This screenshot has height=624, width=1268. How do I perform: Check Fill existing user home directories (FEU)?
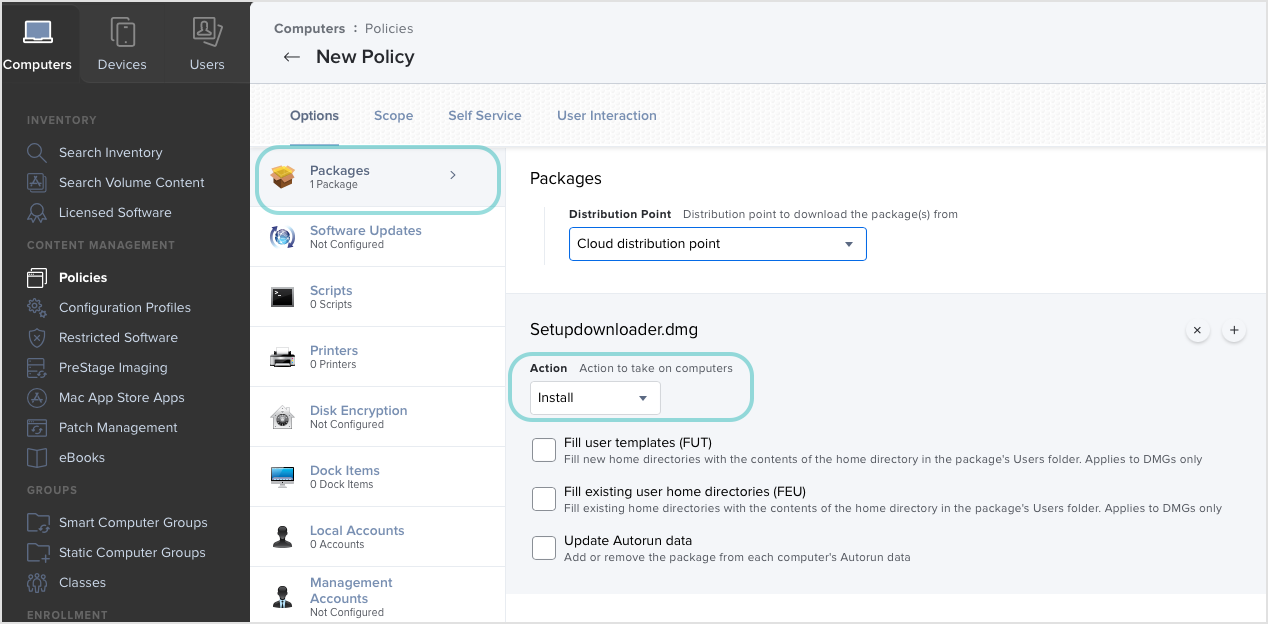543,498
